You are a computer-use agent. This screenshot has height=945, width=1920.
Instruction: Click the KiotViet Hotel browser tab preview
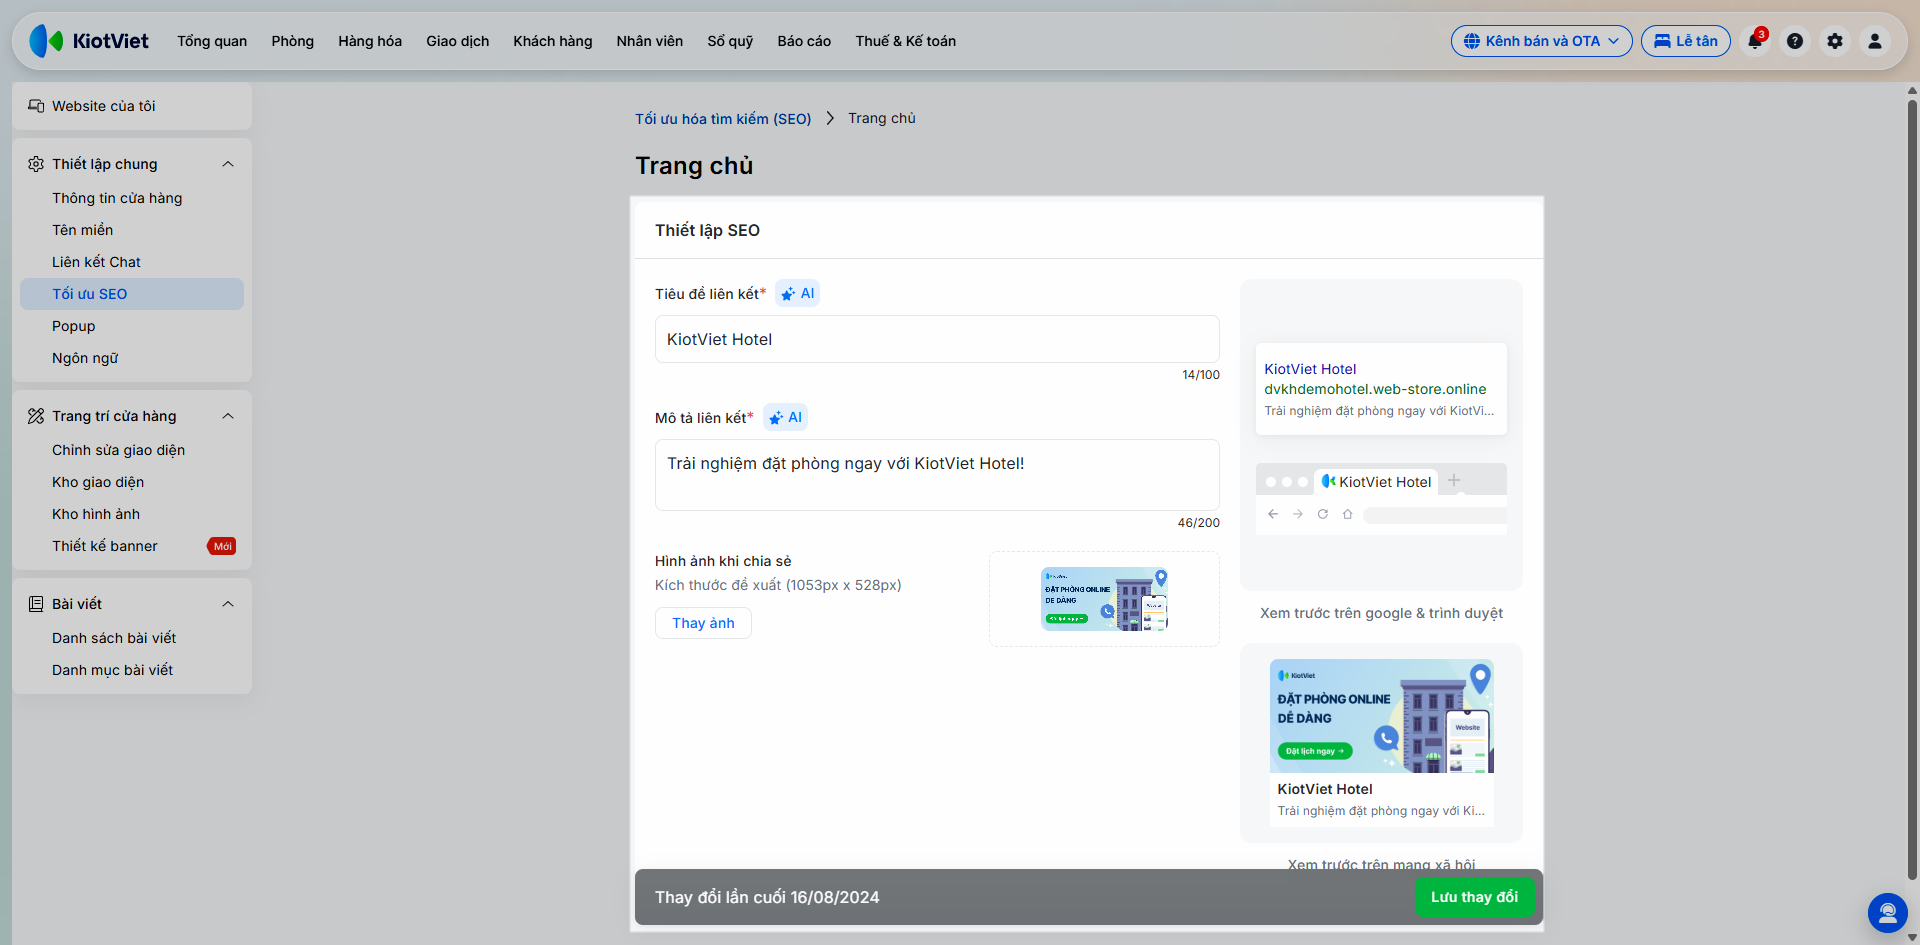point(1376,482)
